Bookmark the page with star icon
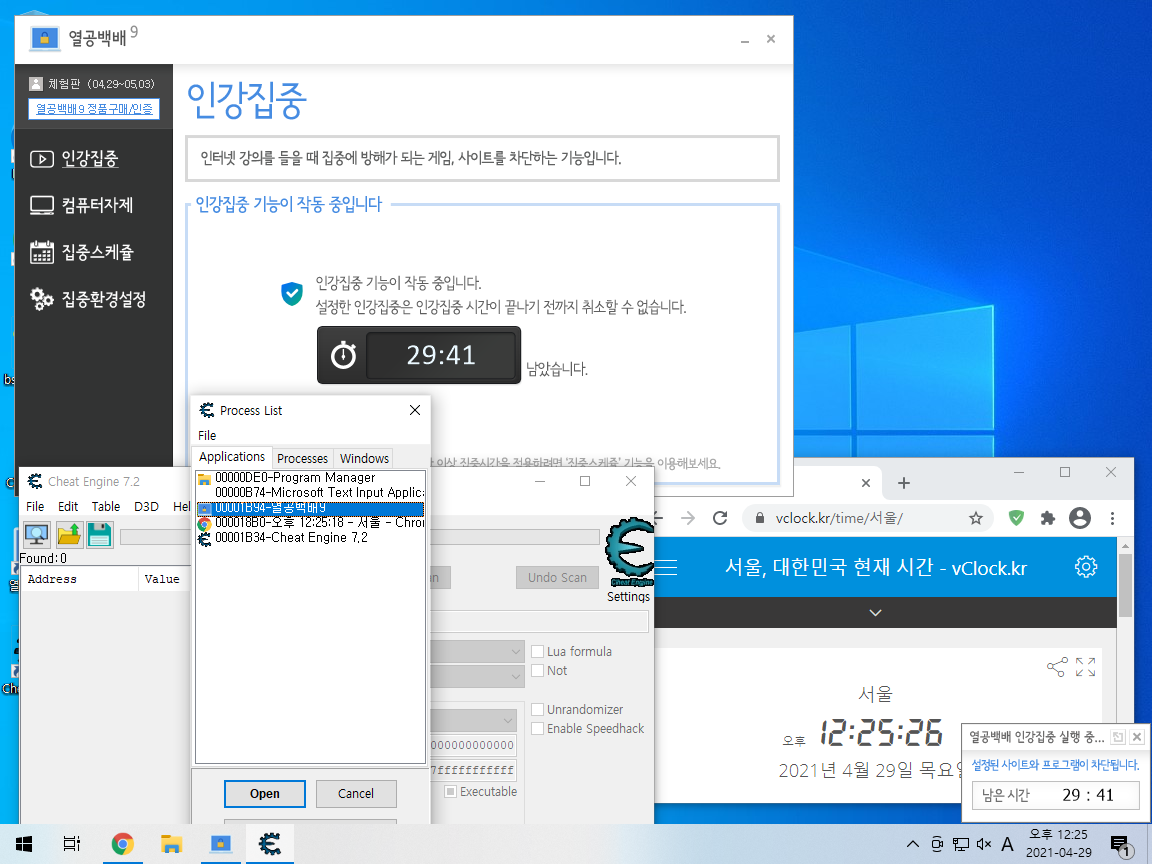Image resolution: width=1152 pixels, height=864 pixels. coord(976,518)
